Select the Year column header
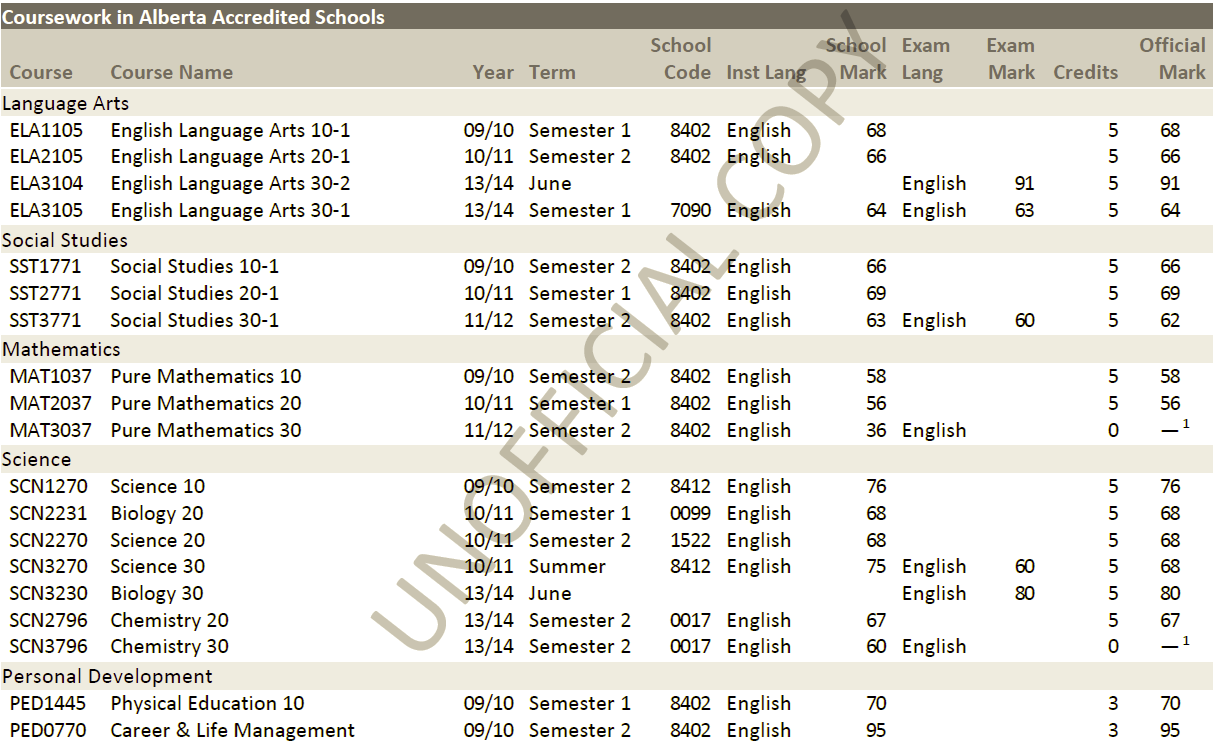This screenshot has width=1213, height=745. (493, 73)
